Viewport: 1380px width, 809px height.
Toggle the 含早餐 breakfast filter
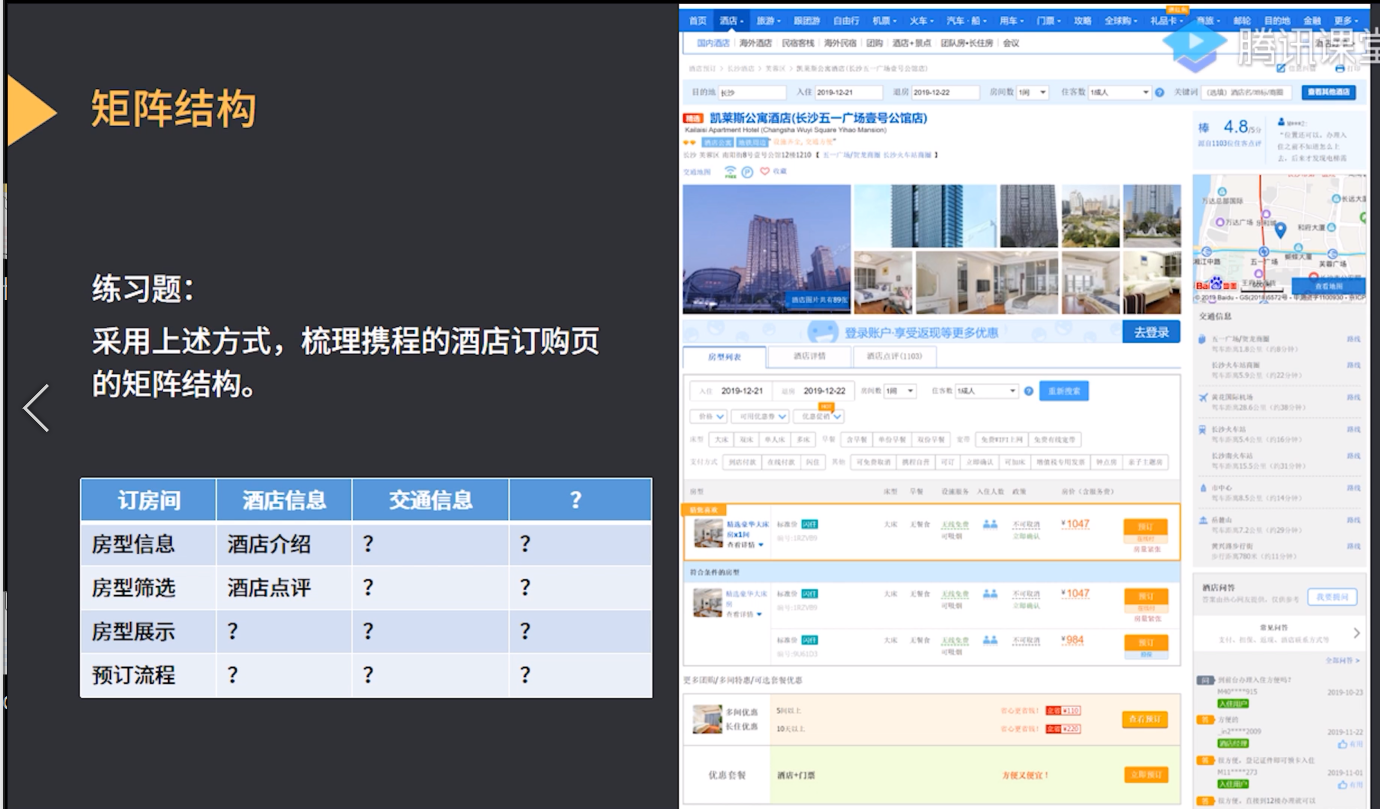click(855, 440)
